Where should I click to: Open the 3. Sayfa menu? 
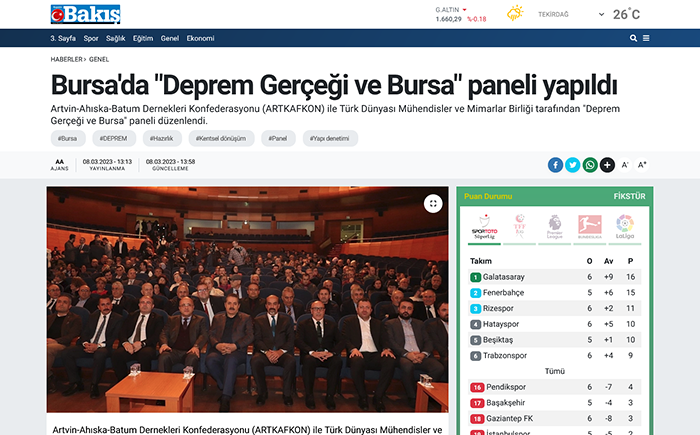63,38
